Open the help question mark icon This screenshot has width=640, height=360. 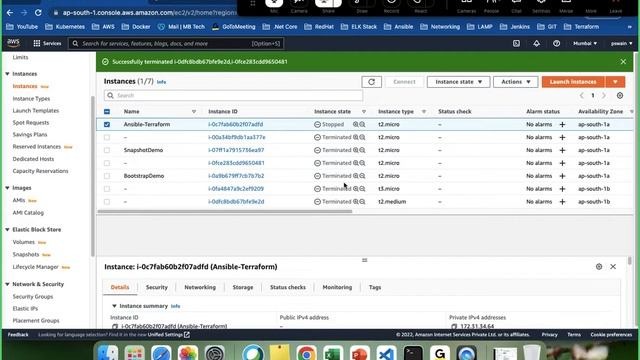(556, 43)
